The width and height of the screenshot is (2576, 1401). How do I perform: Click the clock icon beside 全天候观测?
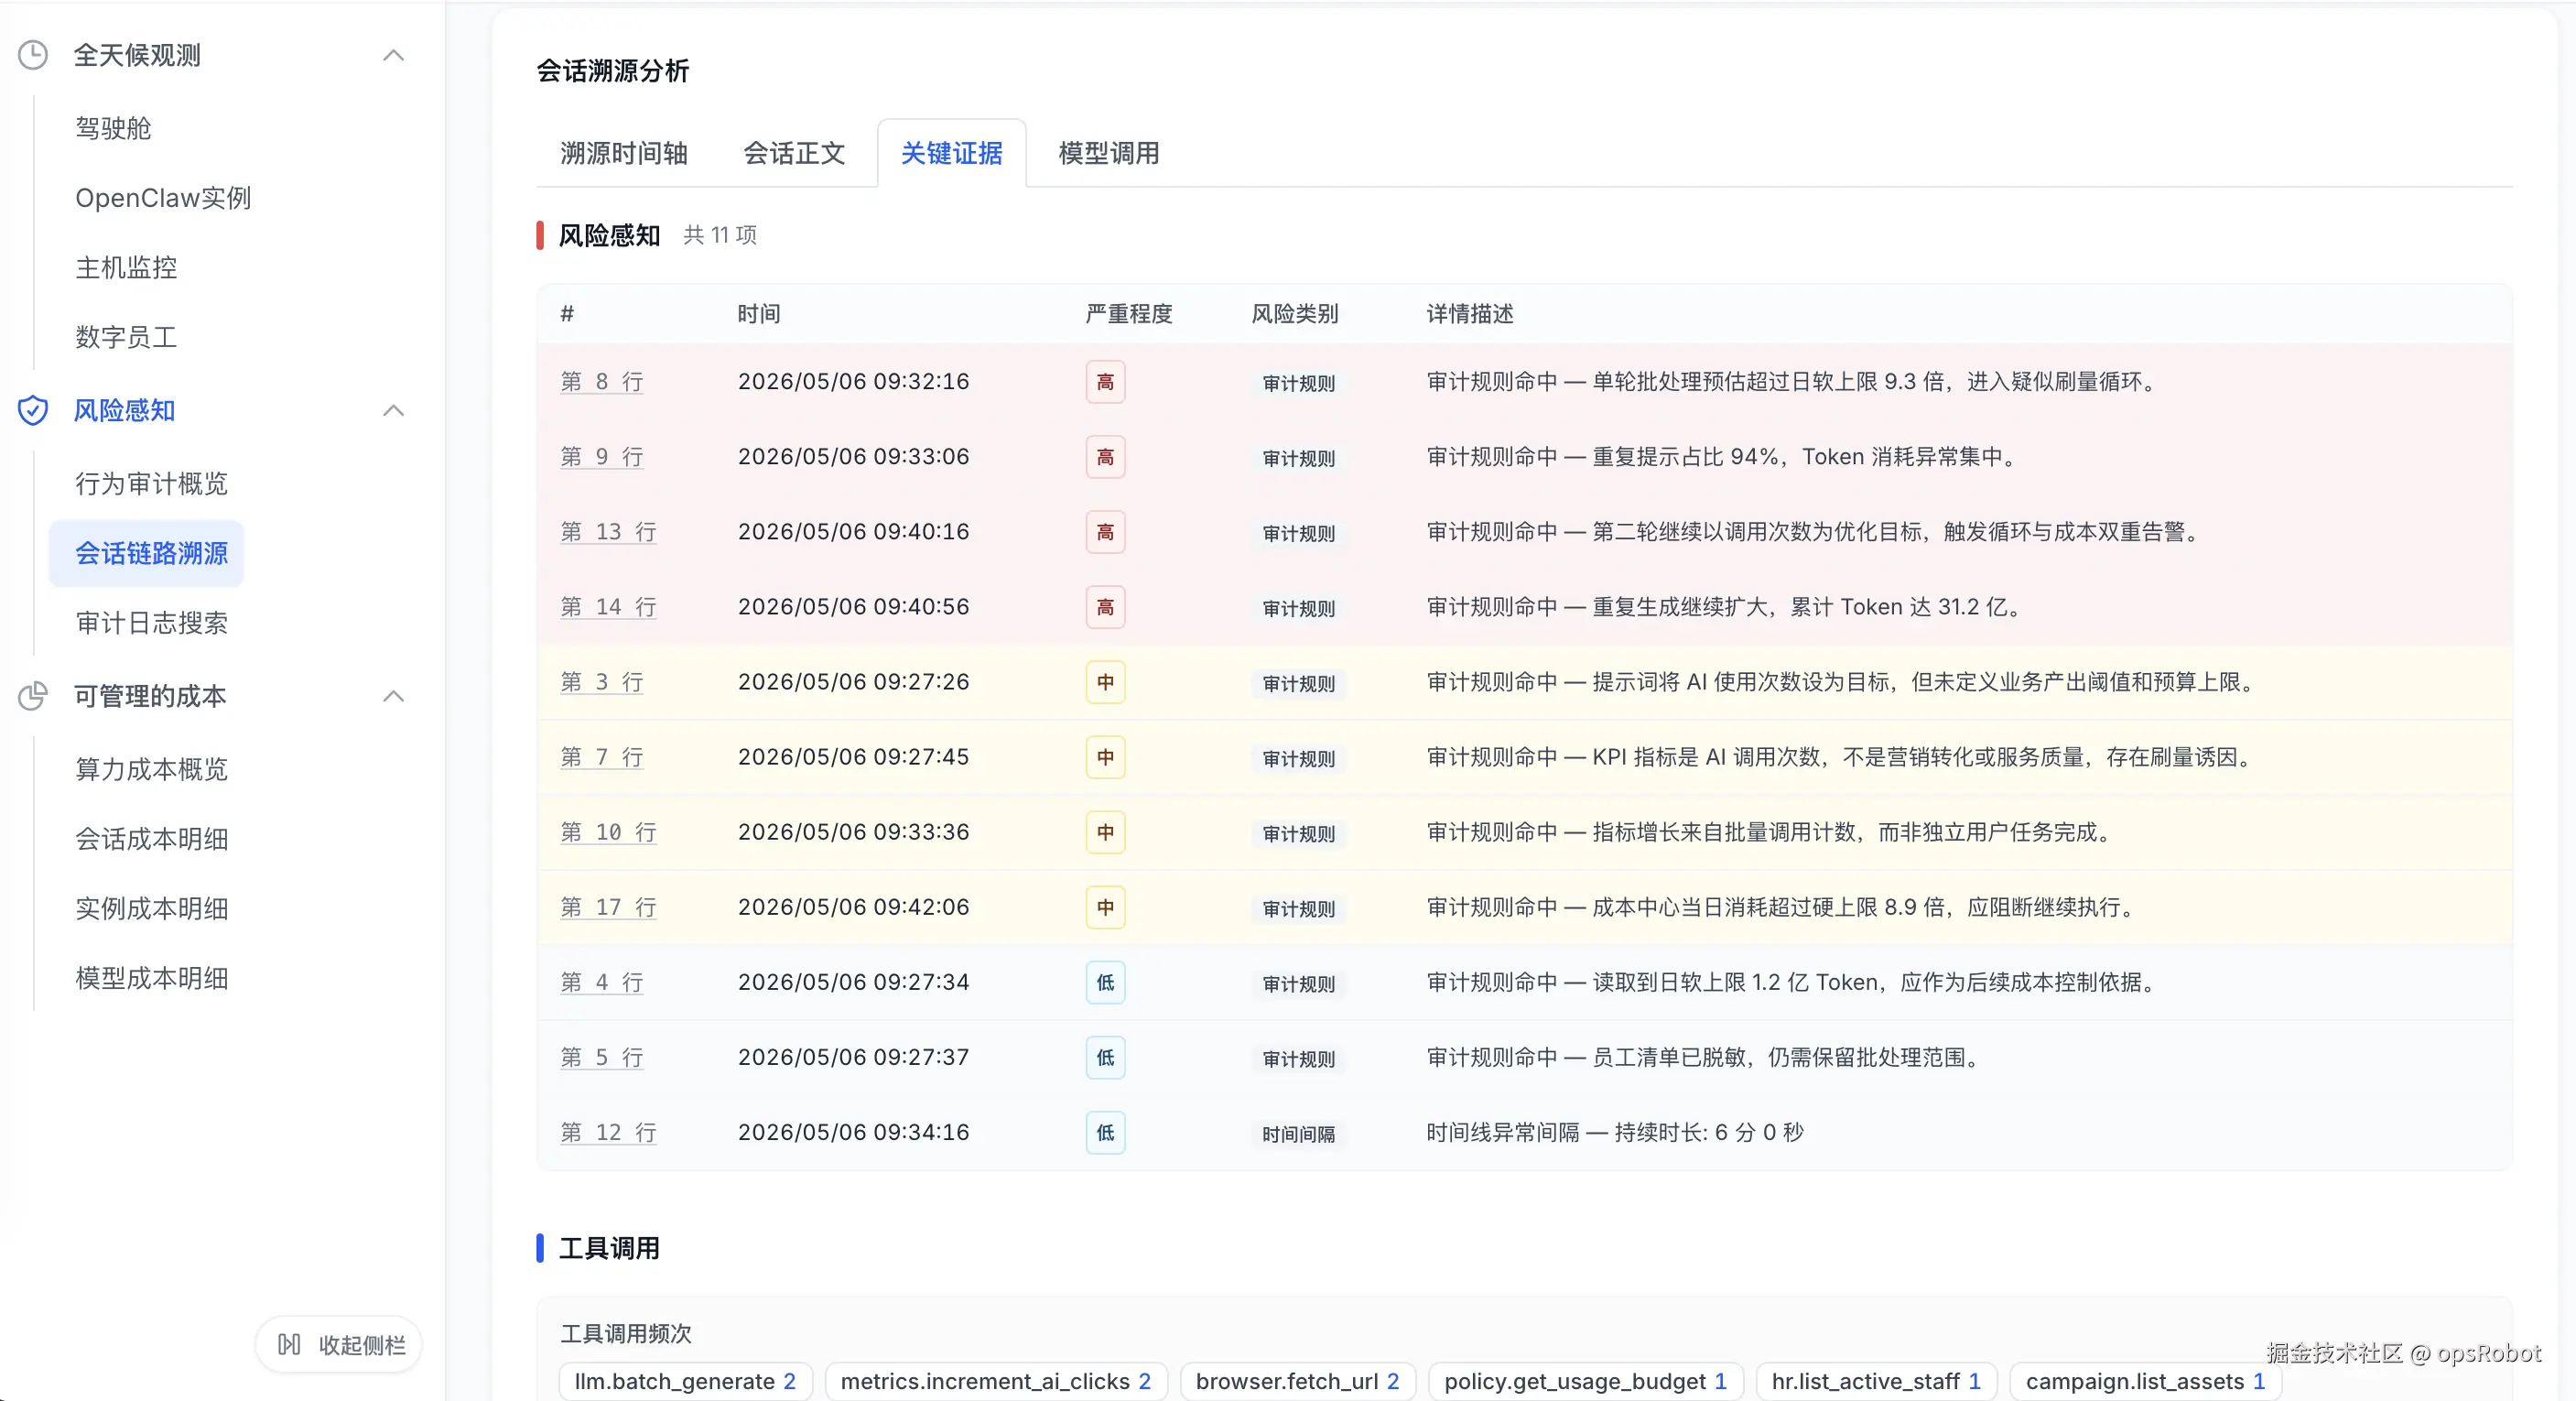[33, 55]
